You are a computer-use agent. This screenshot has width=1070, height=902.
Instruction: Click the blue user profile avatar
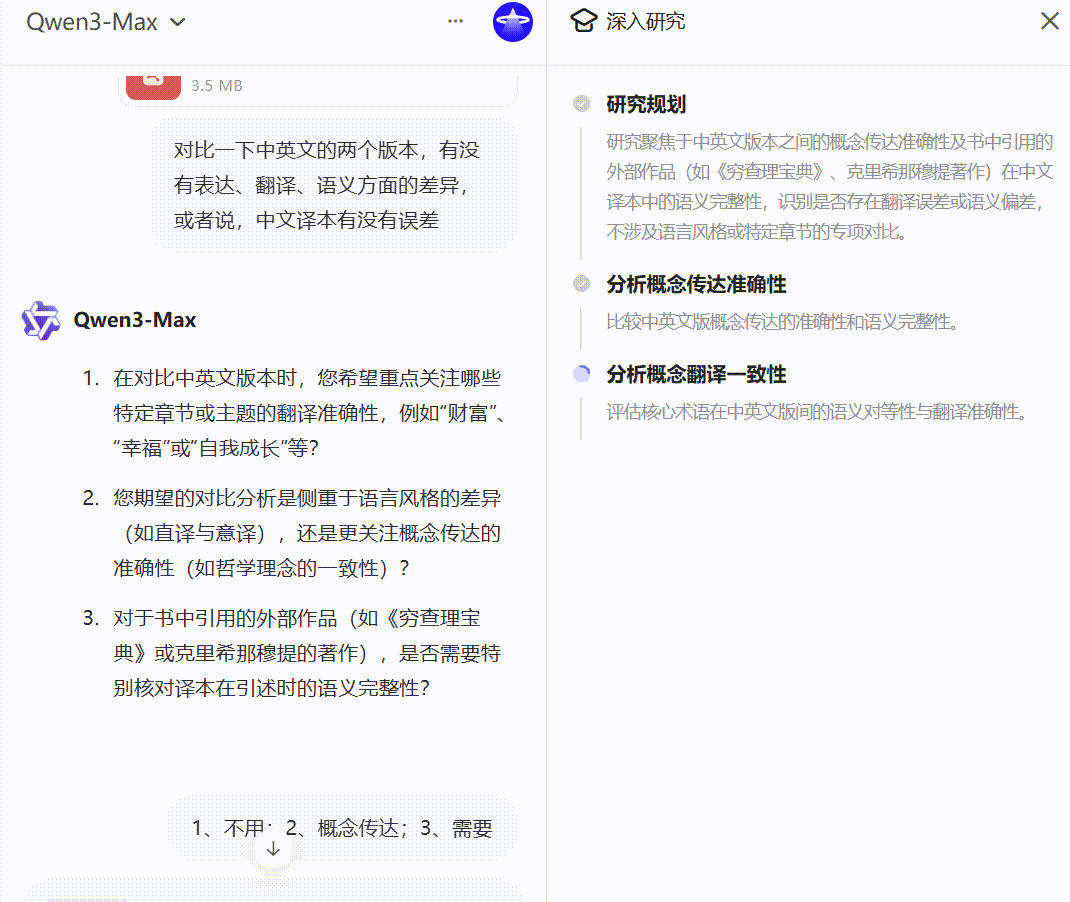(513, 21)
